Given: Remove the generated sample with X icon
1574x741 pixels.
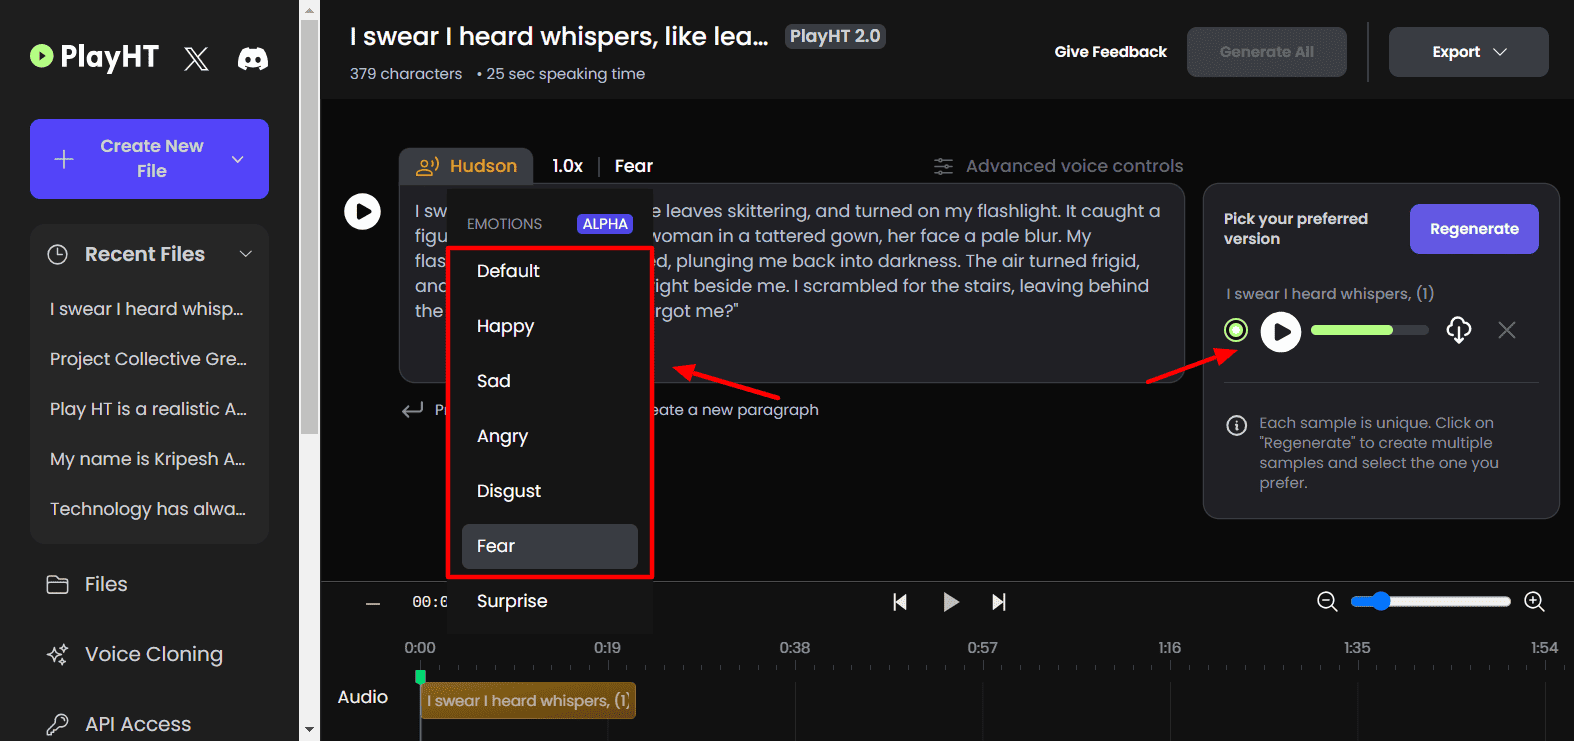Looking at the screenshot, I should click(1507, 330).
